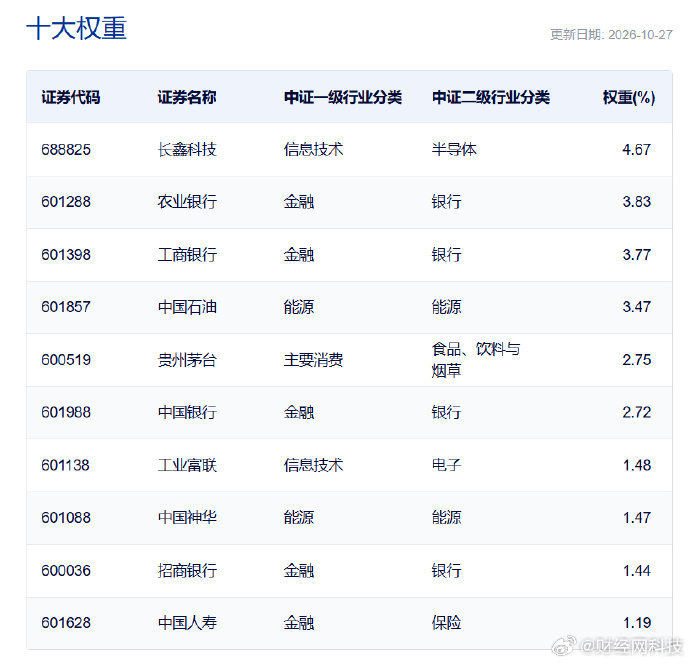
Task: Click the name 工业富联
Action: (187, 465)
